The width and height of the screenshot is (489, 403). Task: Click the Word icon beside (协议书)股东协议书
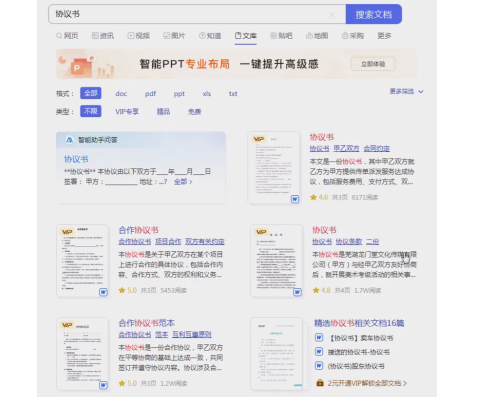pyautogui.click(x=319, y=366)
